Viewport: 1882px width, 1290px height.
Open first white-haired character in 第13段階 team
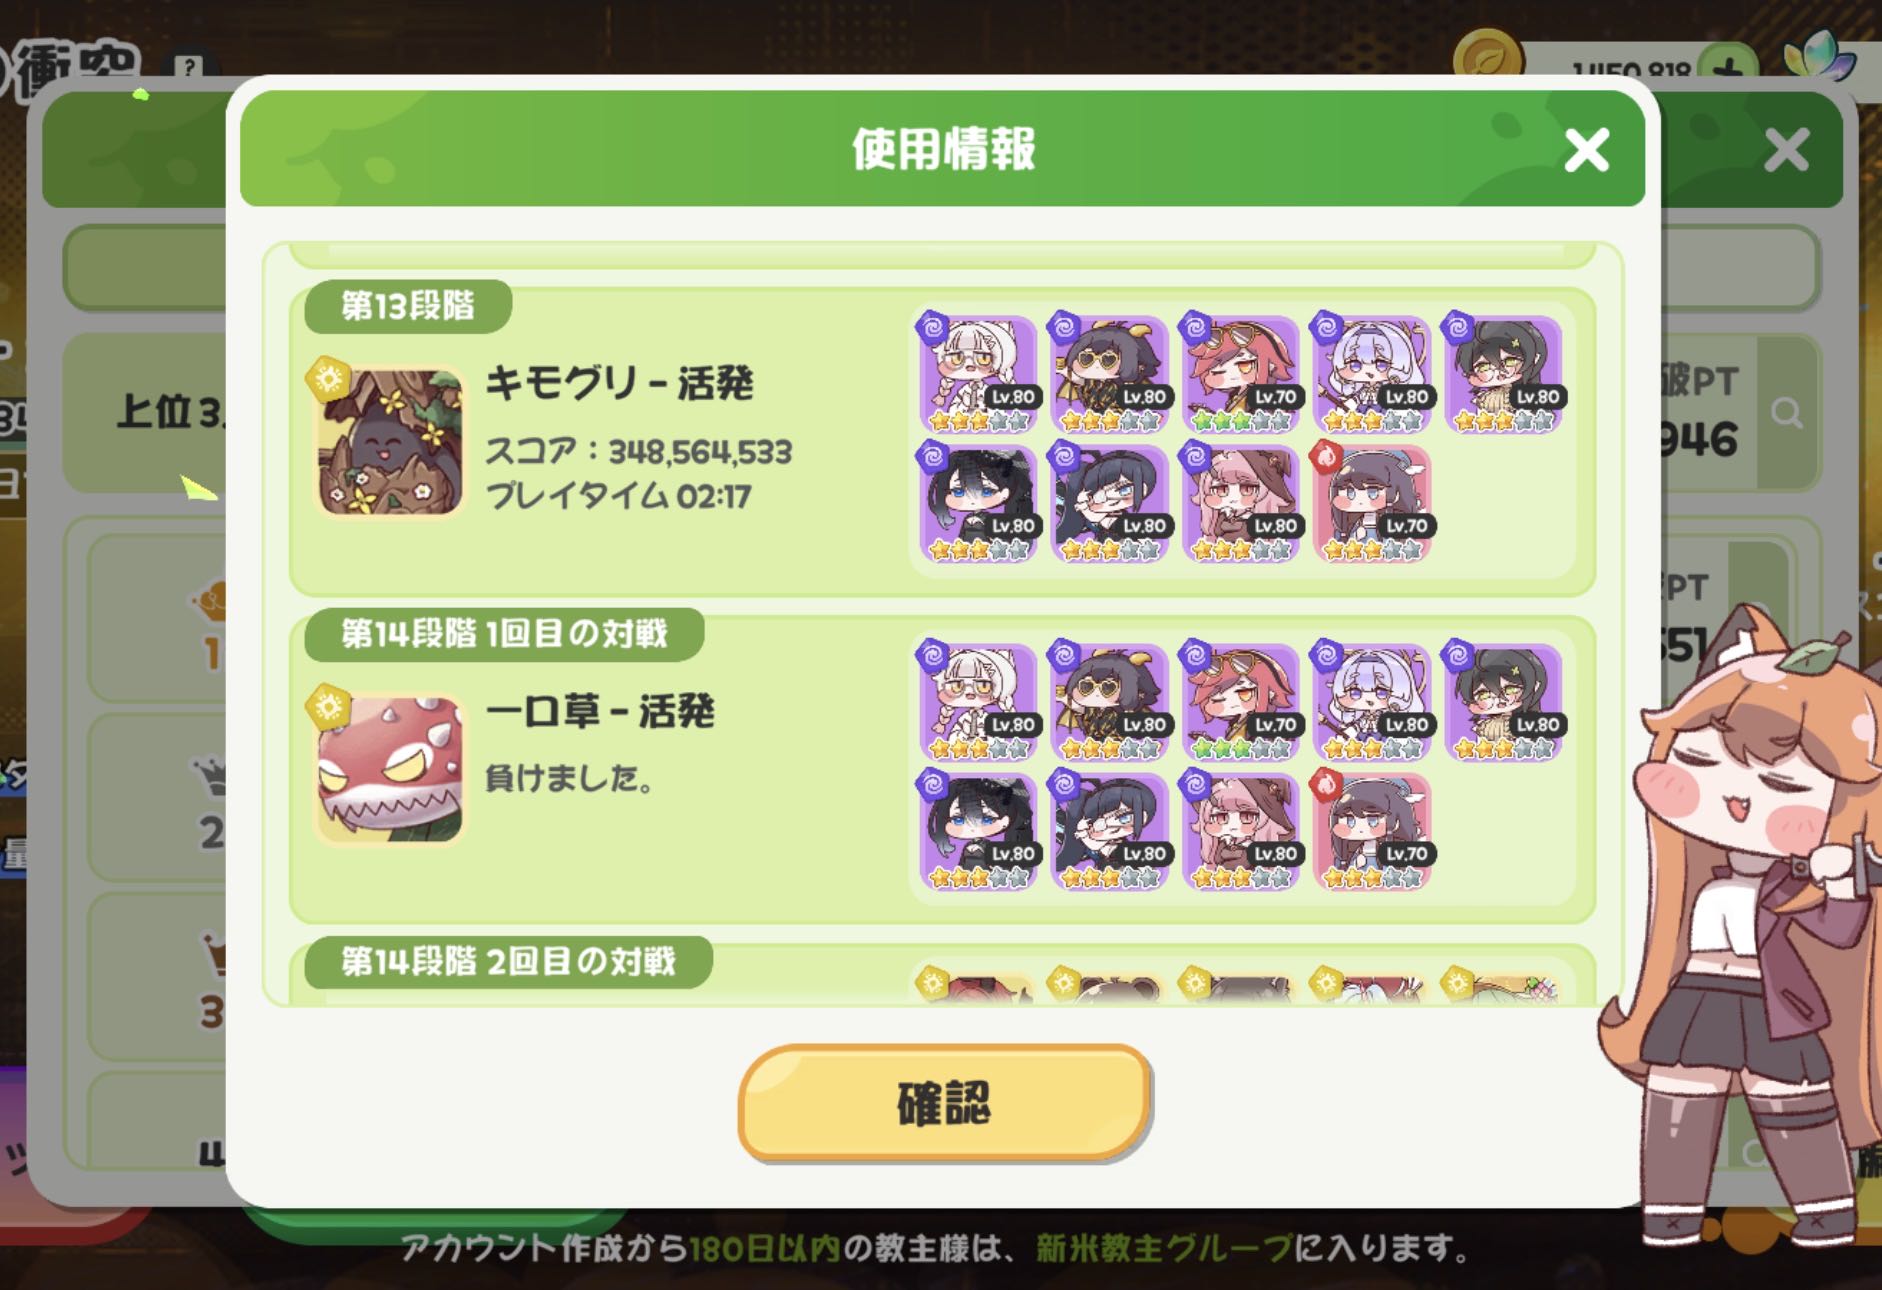click(978, 374)
